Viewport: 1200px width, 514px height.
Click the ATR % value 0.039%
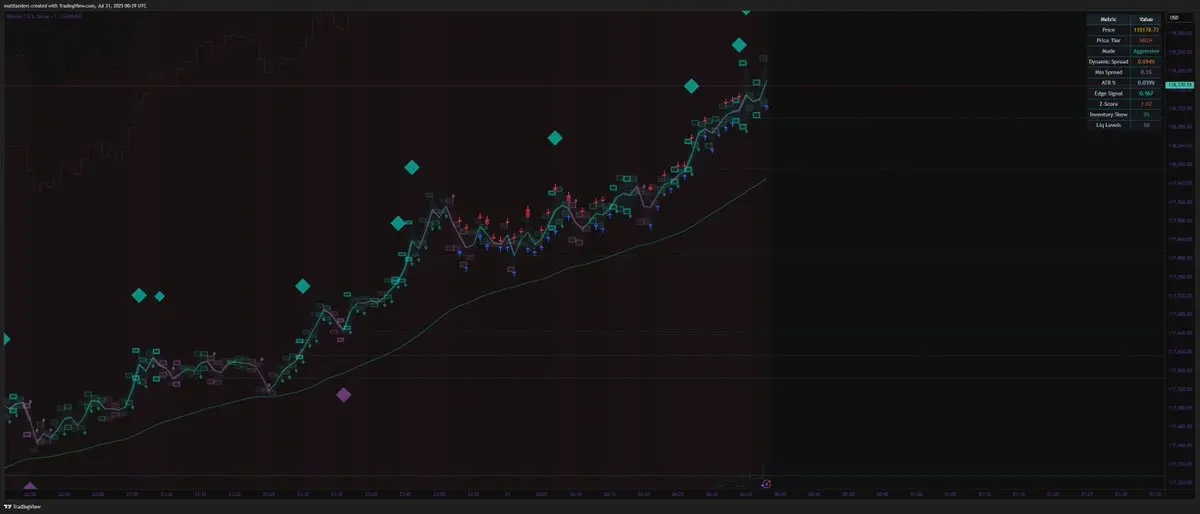(x=1145, y=83)
